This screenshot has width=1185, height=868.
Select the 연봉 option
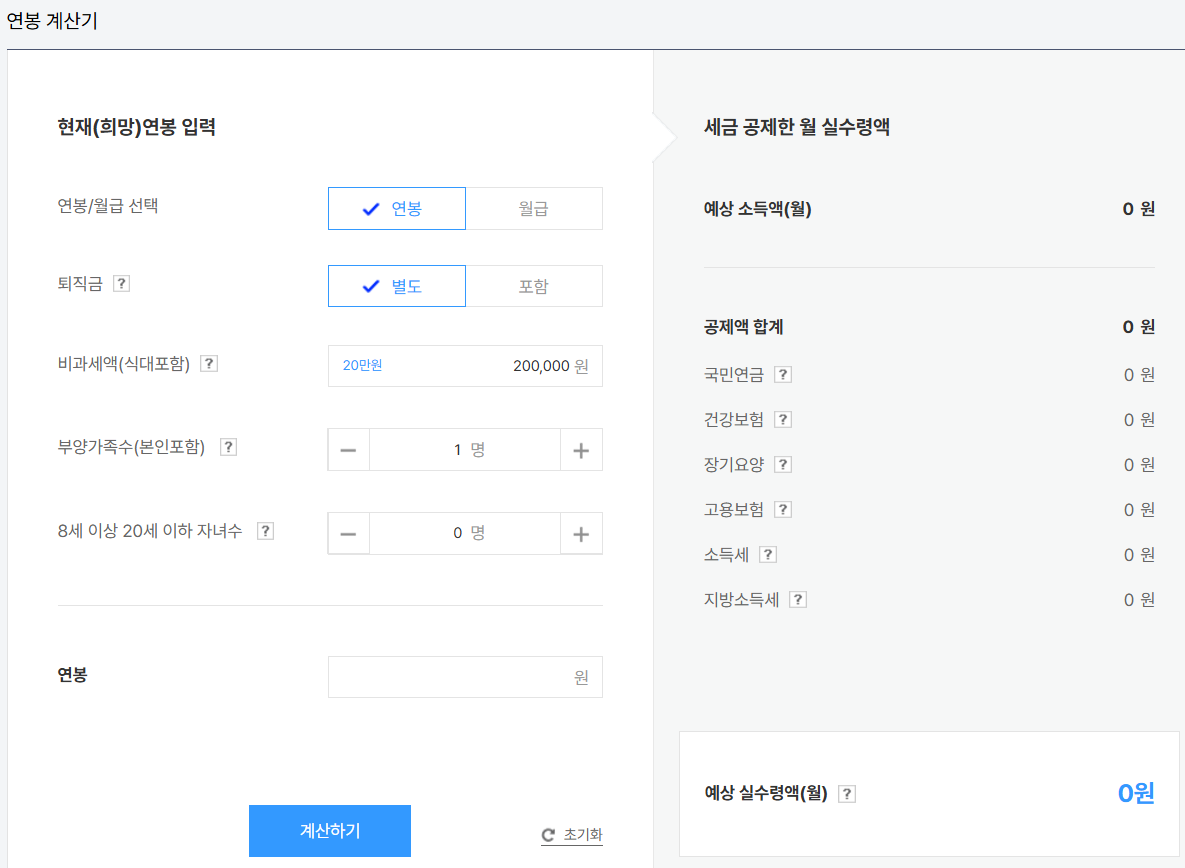click(x=397, y=208)
